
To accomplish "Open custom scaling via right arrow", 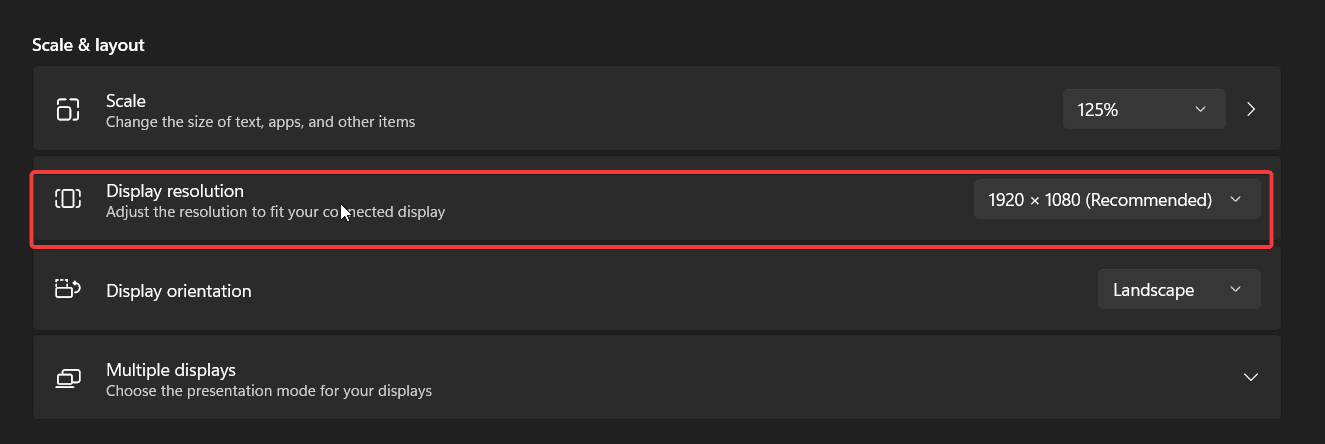I will (1251, 109).
